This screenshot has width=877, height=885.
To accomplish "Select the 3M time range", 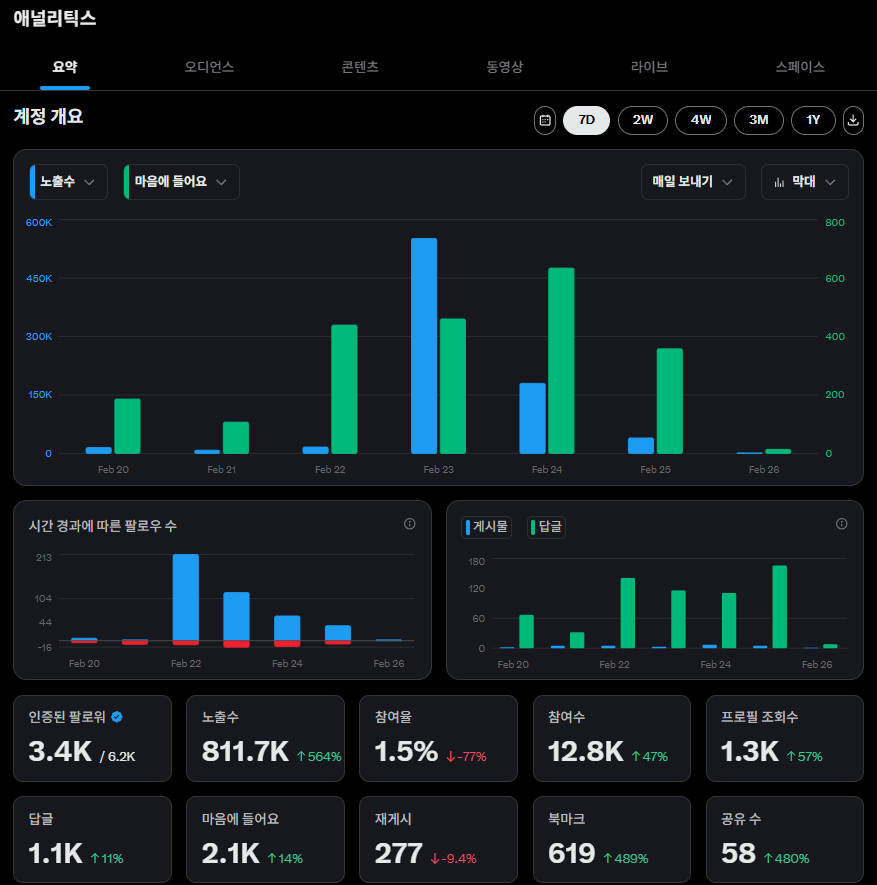I will pyautogui.click(x=758, y=120).
